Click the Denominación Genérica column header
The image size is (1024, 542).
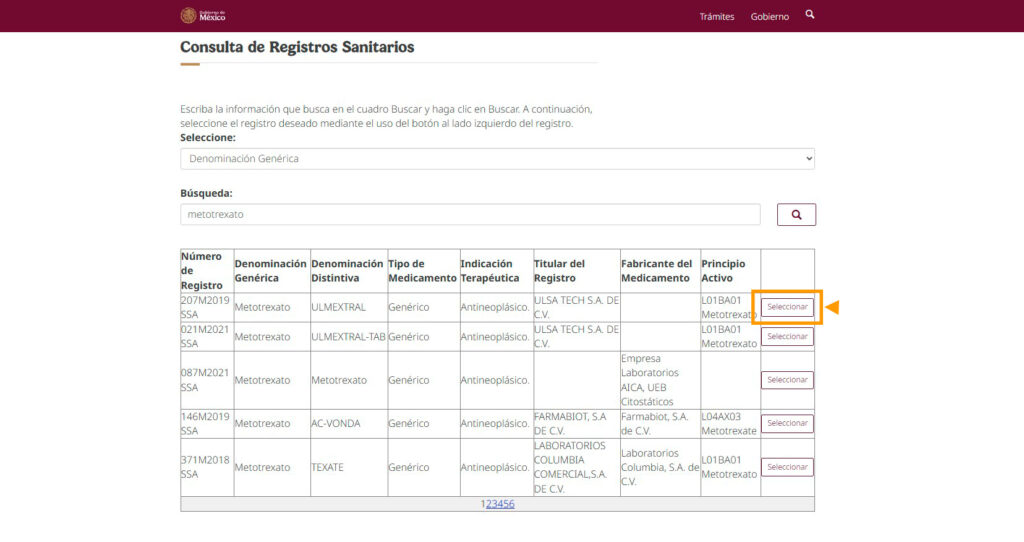[270, 270]
